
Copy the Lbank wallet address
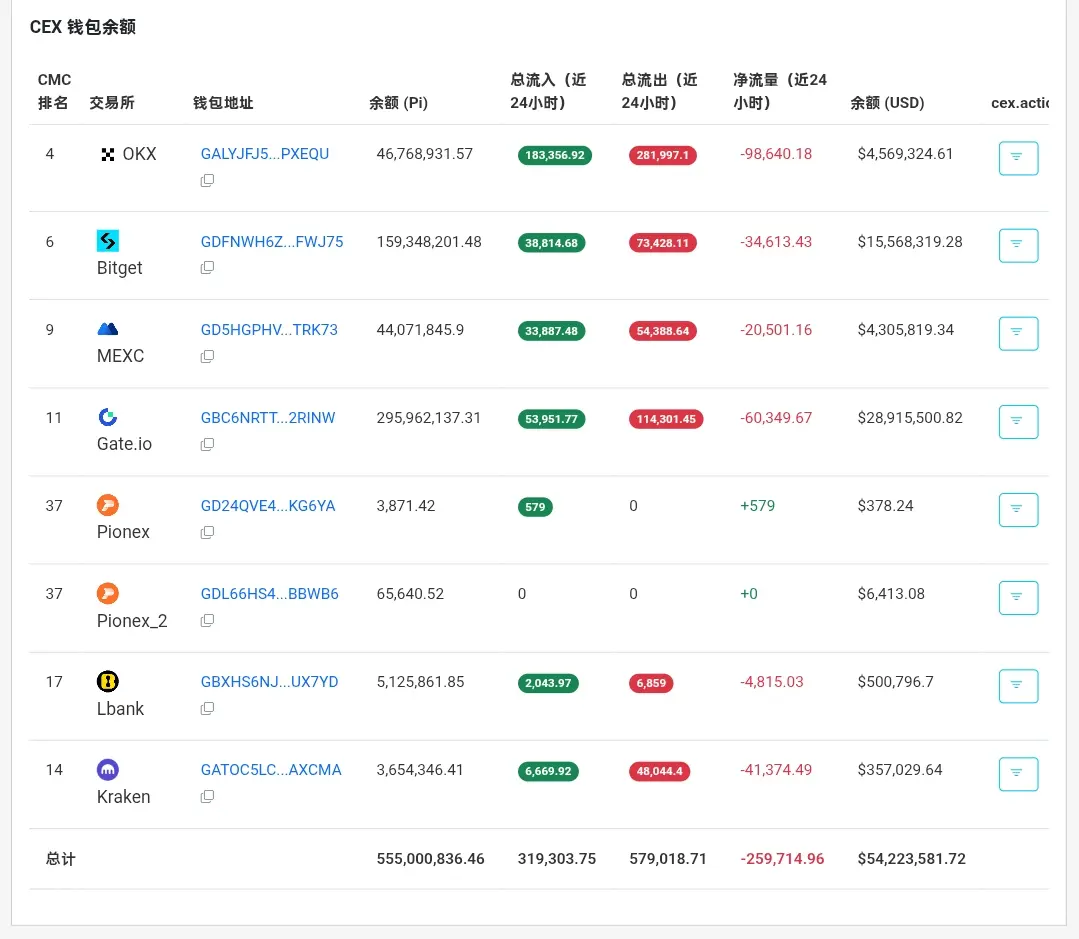tap(207, 709)
